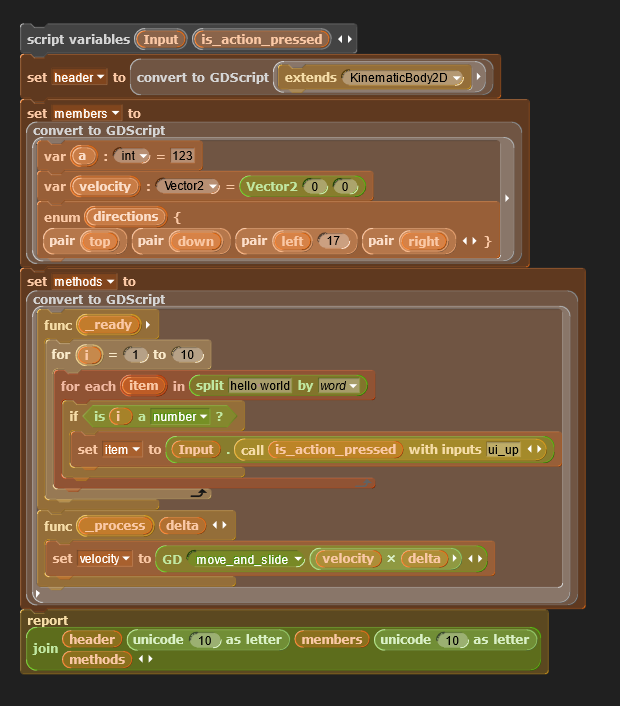Click arrows at end of GD move_and_slide block
Image resolution: width=620 pixels, height=706 pixels.
475,558
